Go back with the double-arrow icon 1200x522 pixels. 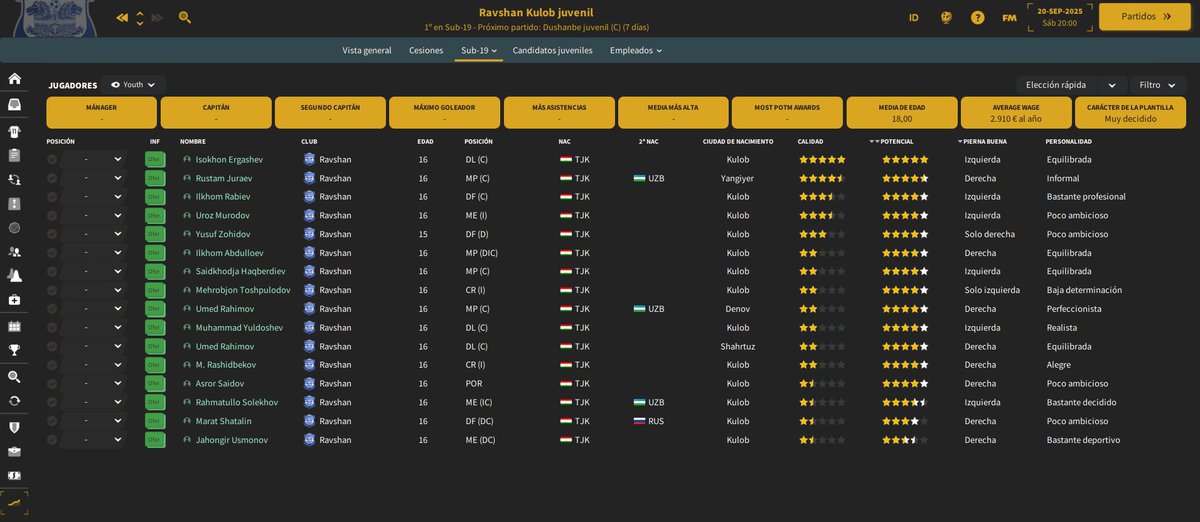pos(122,18)
